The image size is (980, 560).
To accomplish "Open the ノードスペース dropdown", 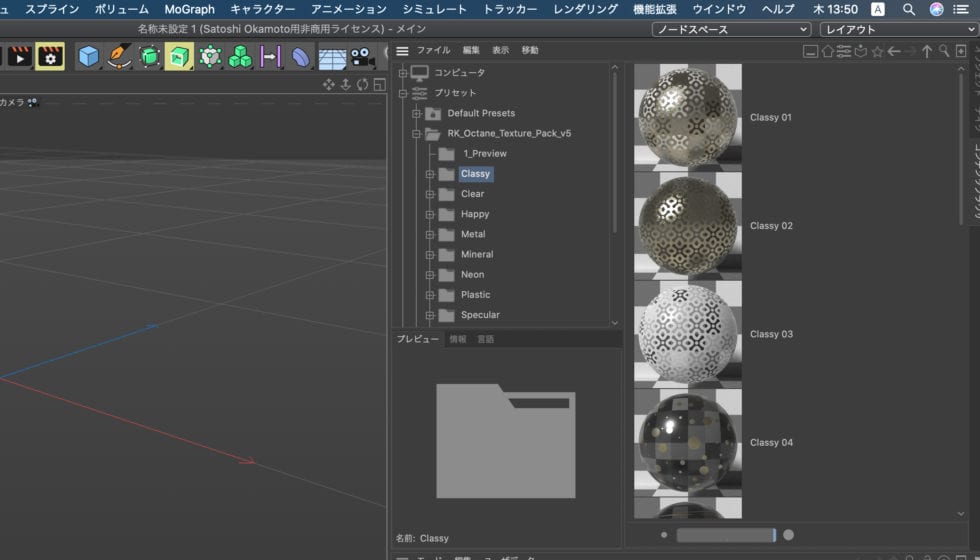I will point(731,29).
